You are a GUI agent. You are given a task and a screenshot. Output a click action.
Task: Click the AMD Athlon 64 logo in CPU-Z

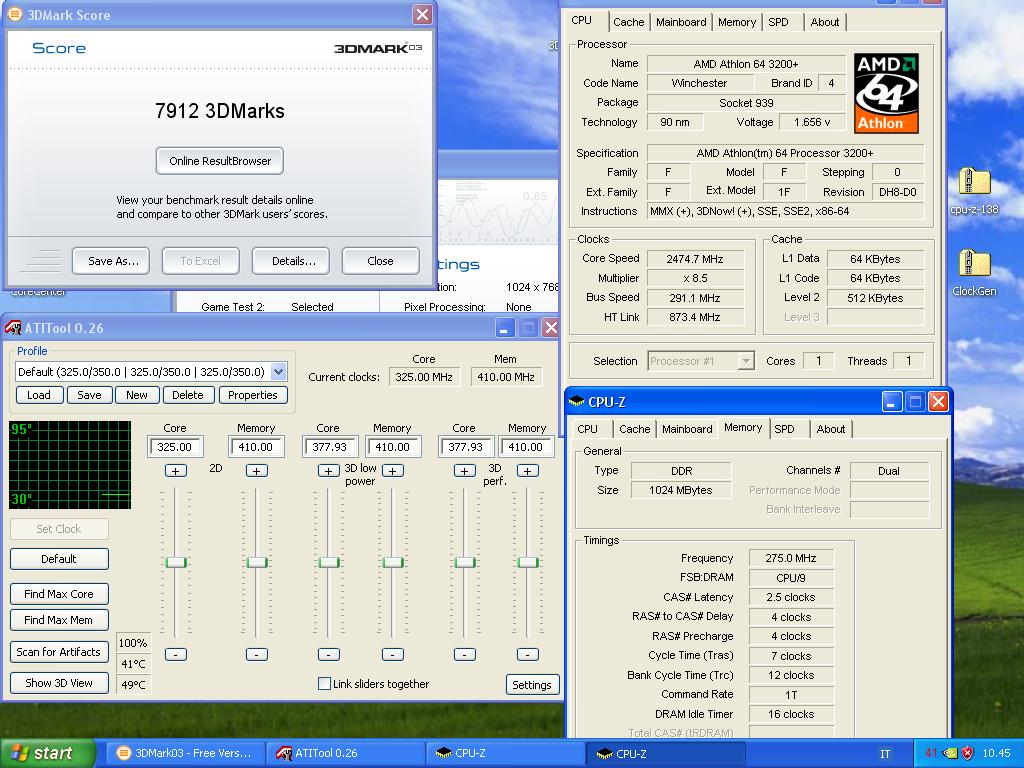(886, 93)
